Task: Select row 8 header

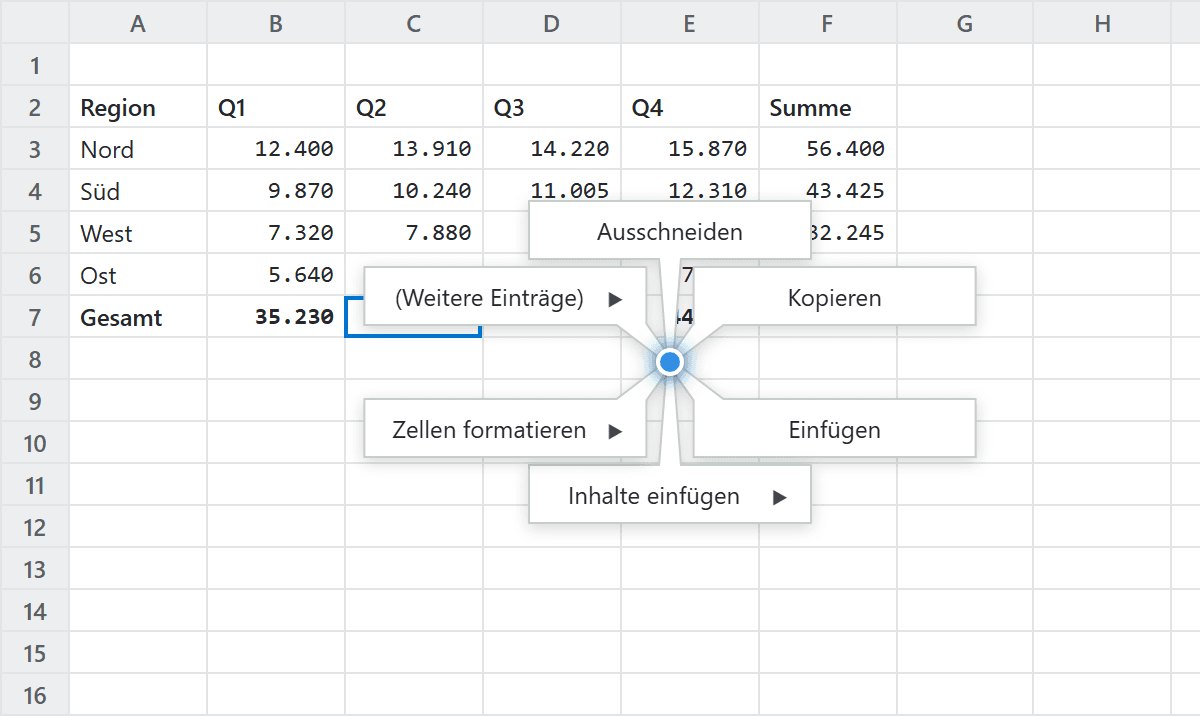Action: click(x=35, y=359)
